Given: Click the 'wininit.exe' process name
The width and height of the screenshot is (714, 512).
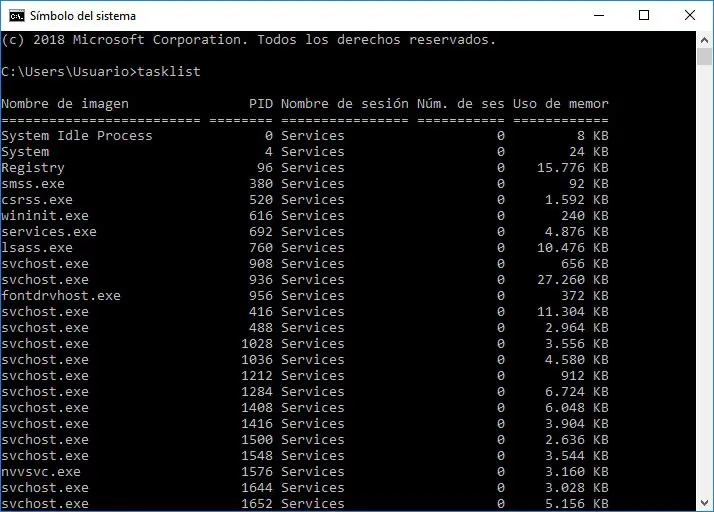Looking at the screenshot, I should [x=45, y=216].
